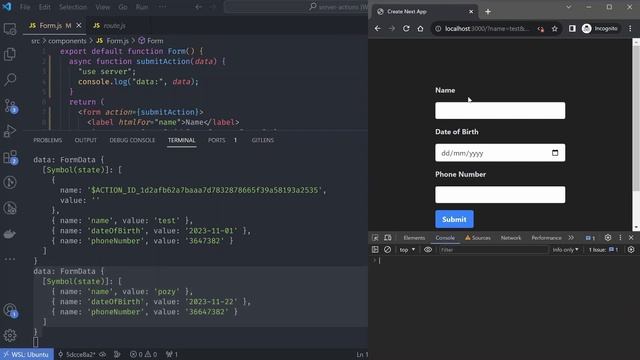The image size is (640, 360).
Task: Open the Run menu in VS Code
Action: pos(142,7)
